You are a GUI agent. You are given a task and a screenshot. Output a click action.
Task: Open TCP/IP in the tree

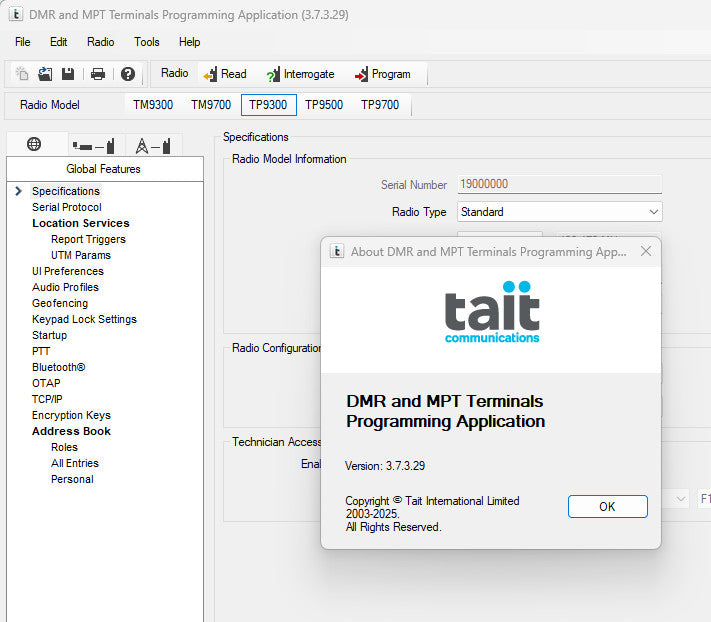(x=47, y=399)
